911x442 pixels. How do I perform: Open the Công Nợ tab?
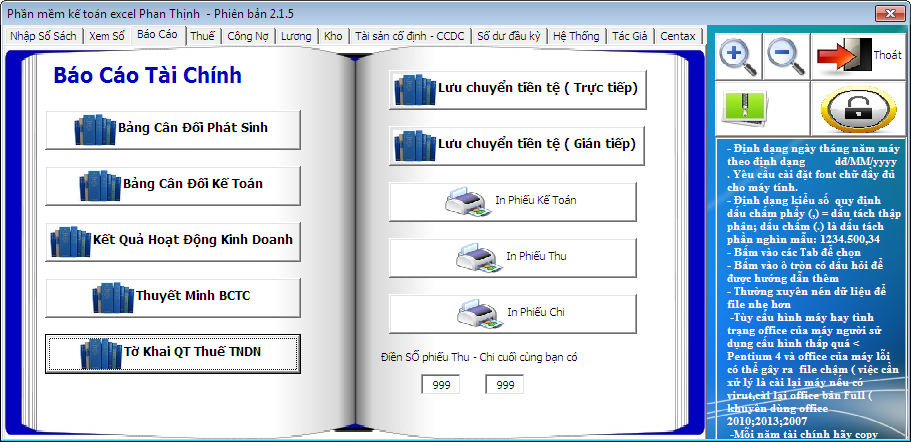pyautogui.click(x=248, y=36)
